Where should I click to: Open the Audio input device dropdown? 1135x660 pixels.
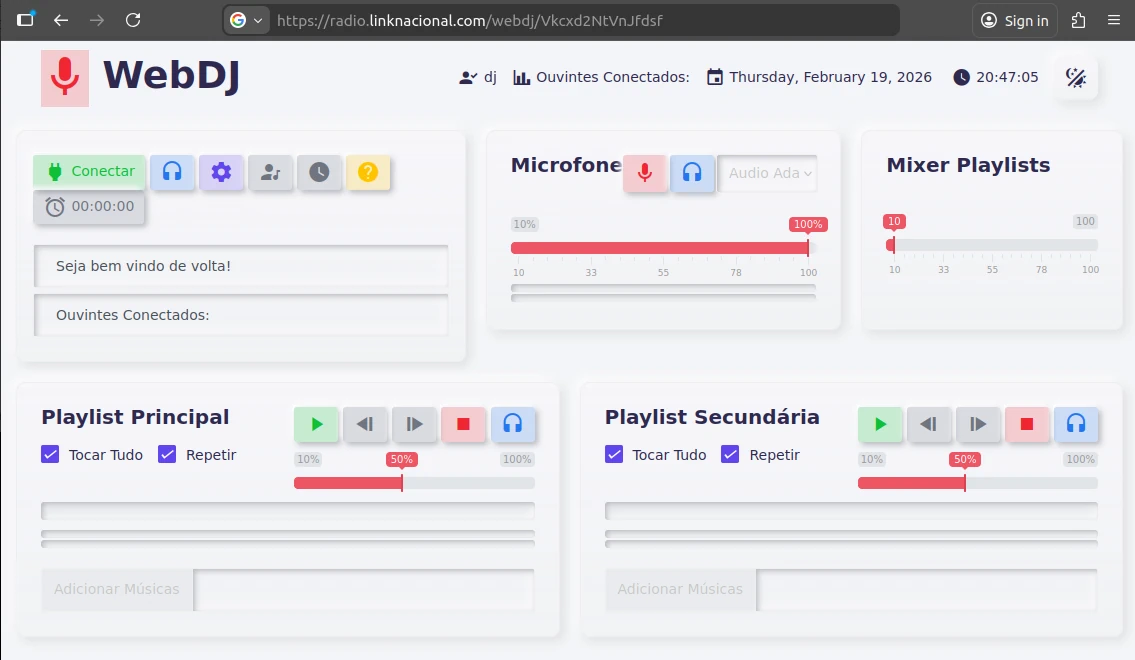click(768, 173)
